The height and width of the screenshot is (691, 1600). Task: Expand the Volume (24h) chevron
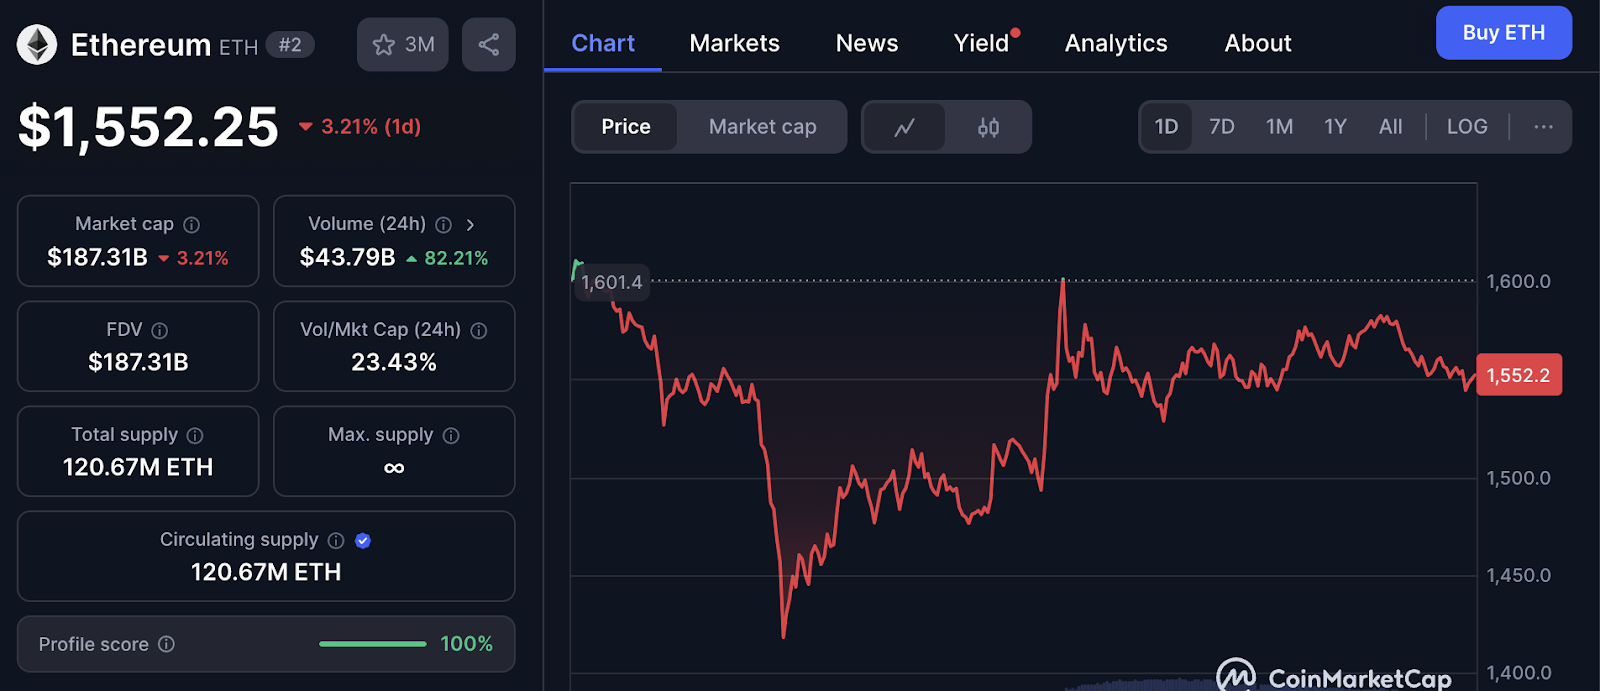470,225
